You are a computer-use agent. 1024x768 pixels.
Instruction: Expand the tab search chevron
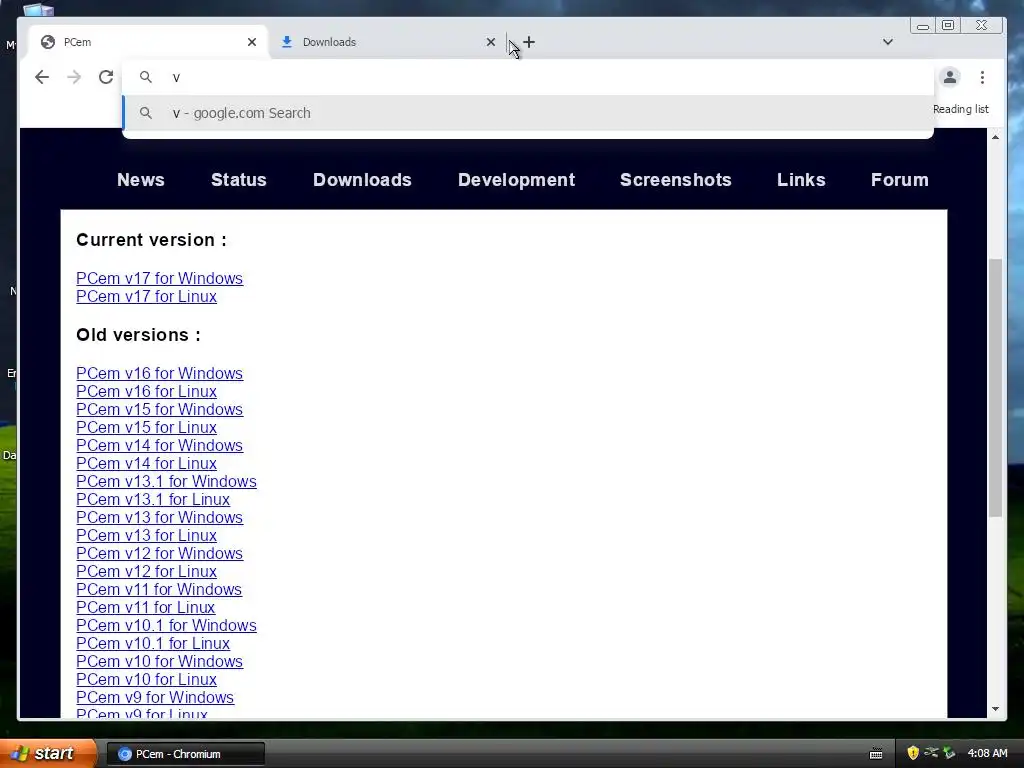pos(888,42)
